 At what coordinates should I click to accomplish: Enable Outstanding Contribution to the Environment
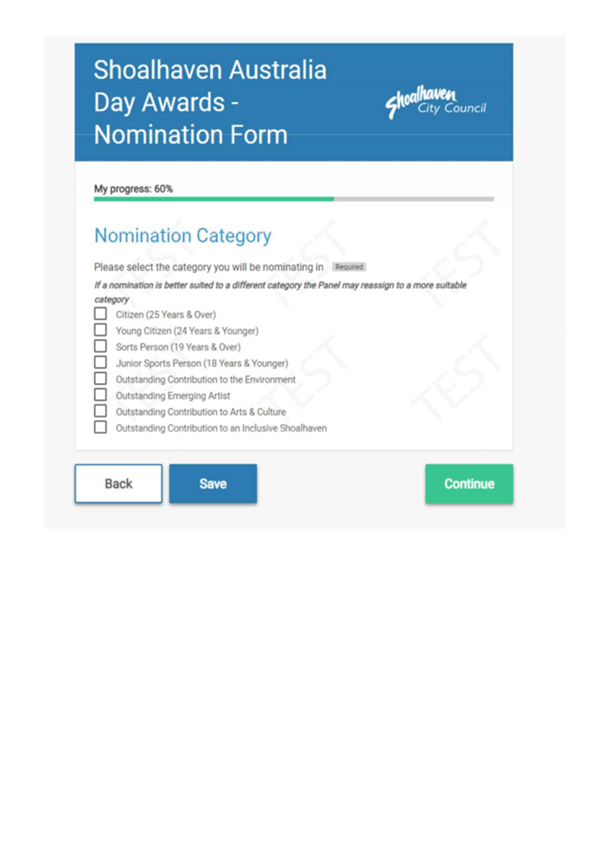[99, 379]
